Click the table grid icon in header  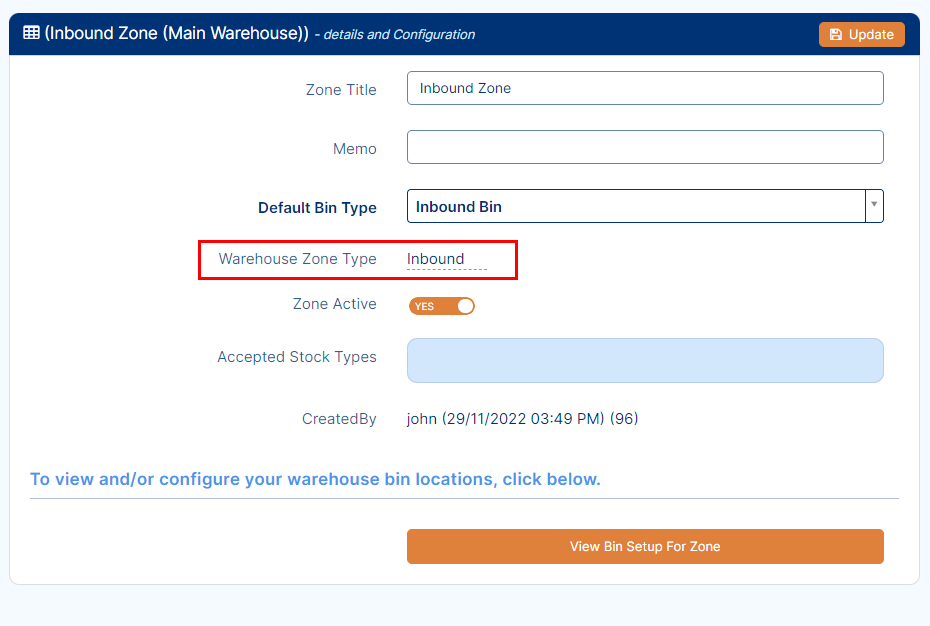tap(31, 33)
